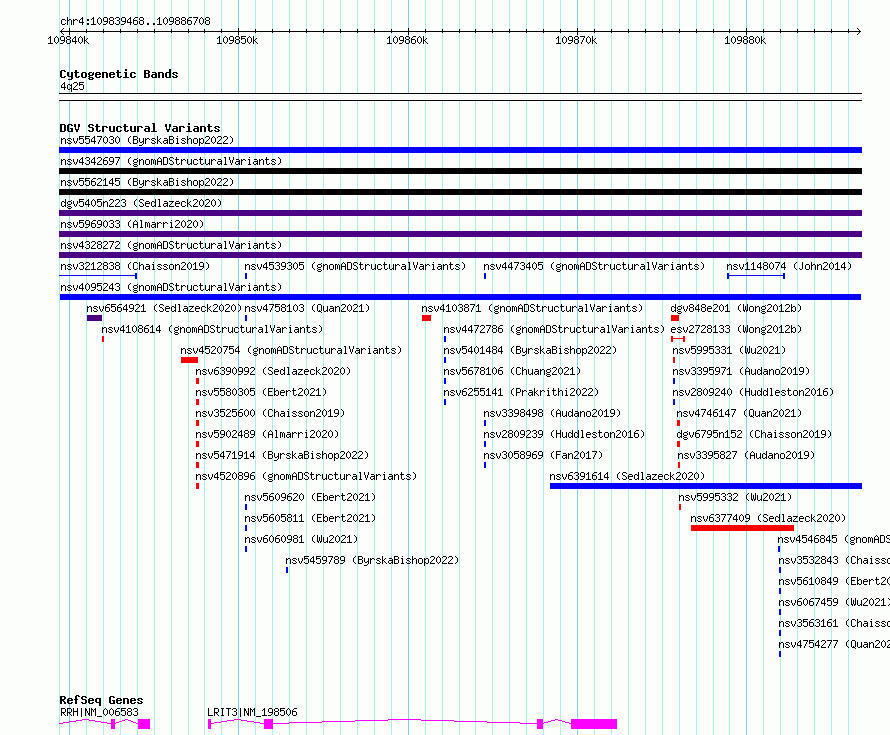Click the red nsv6377409 variant bar
The width and height of the screenshot is (890, 735).
[x=742, y=528]
